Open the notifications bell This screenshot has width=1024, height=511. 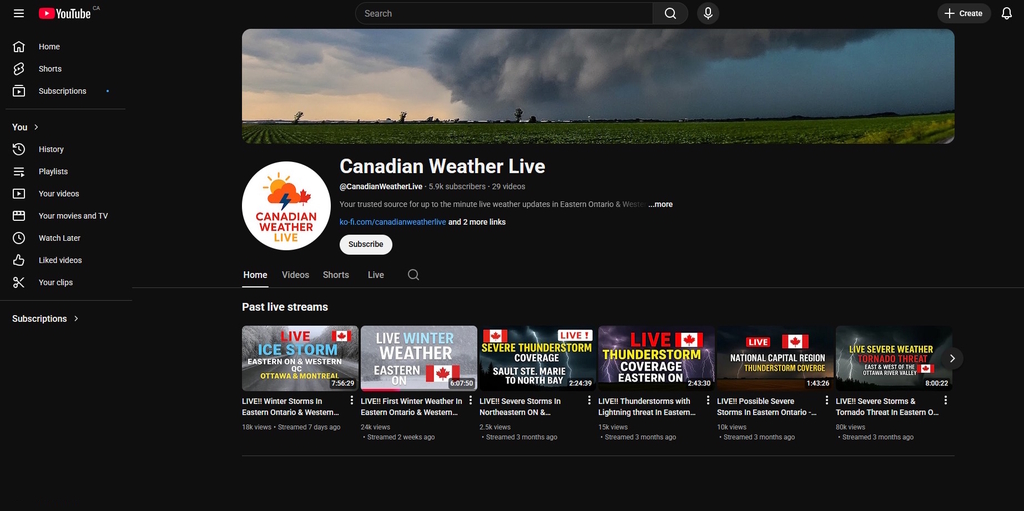pos(1006,13)
